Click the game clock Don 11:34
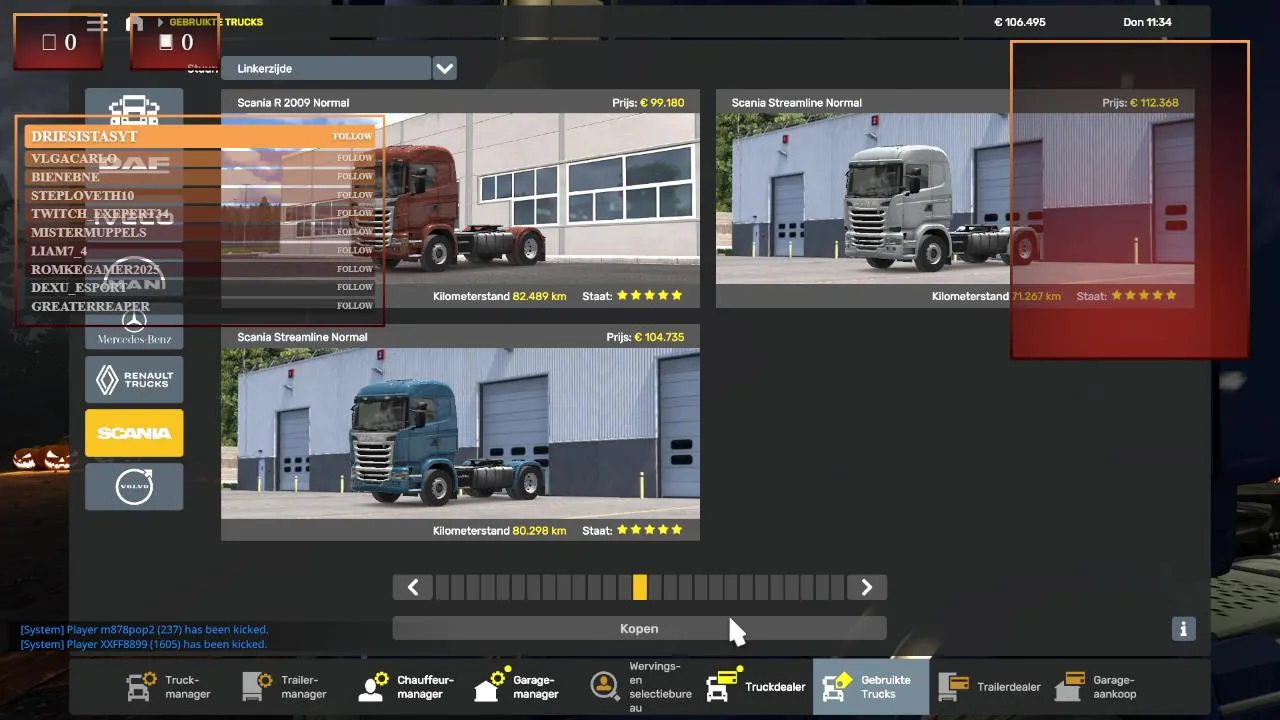This screenshot has width=1280, height=720. 1147,22
